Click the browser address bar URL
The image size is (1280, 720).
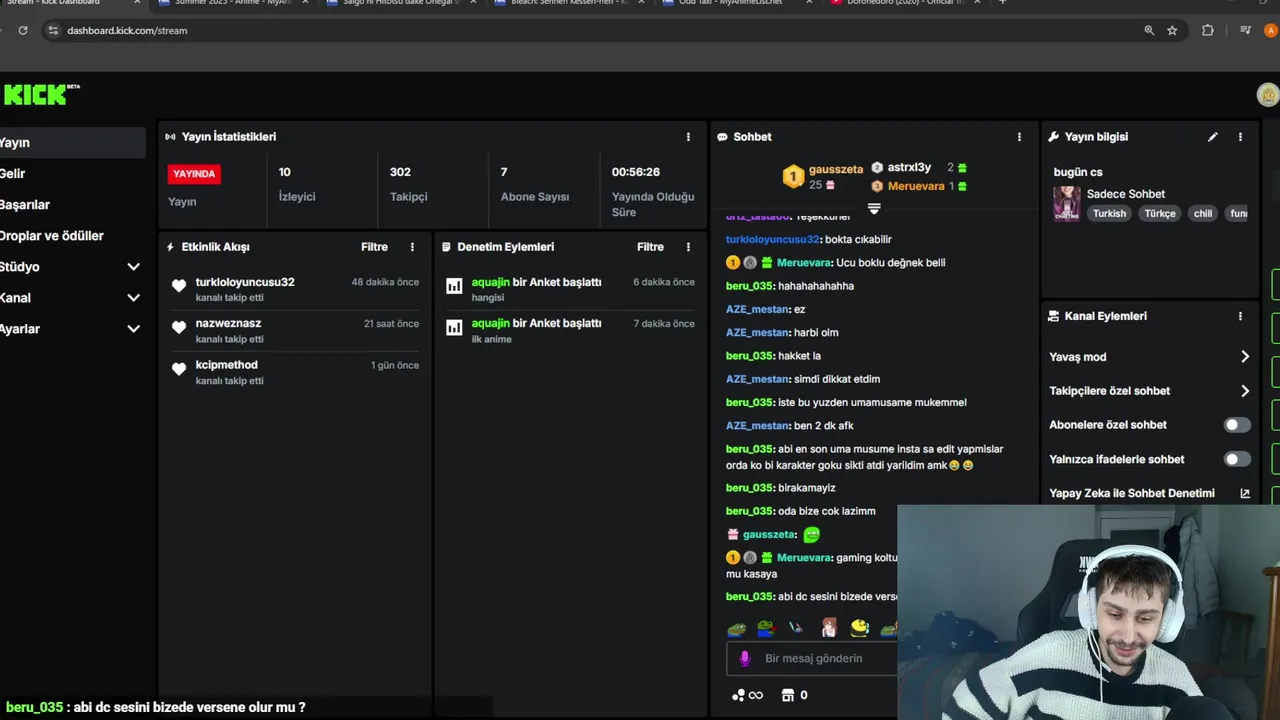[x=127, y=30]
